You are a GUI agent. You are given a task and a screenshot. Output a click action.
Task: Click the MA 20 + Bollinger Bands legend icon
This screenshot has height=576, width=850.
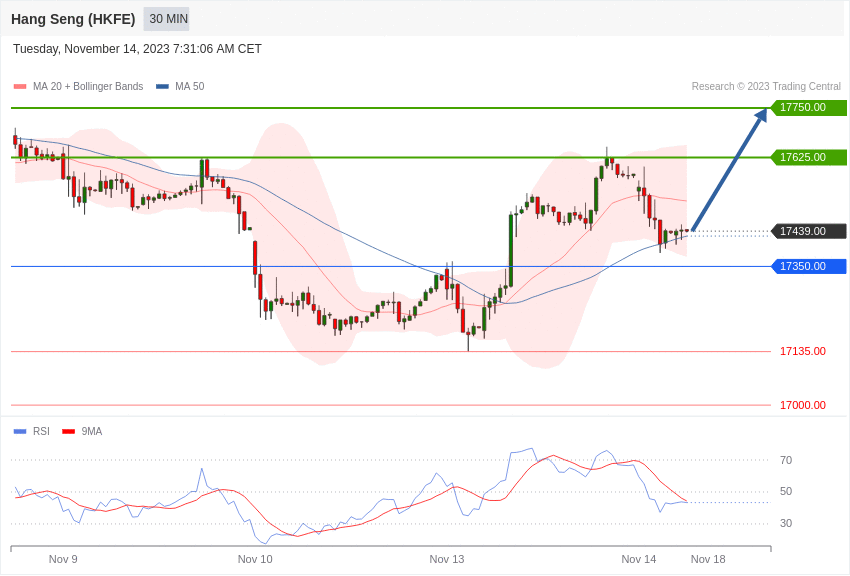[x=19, y=86]
